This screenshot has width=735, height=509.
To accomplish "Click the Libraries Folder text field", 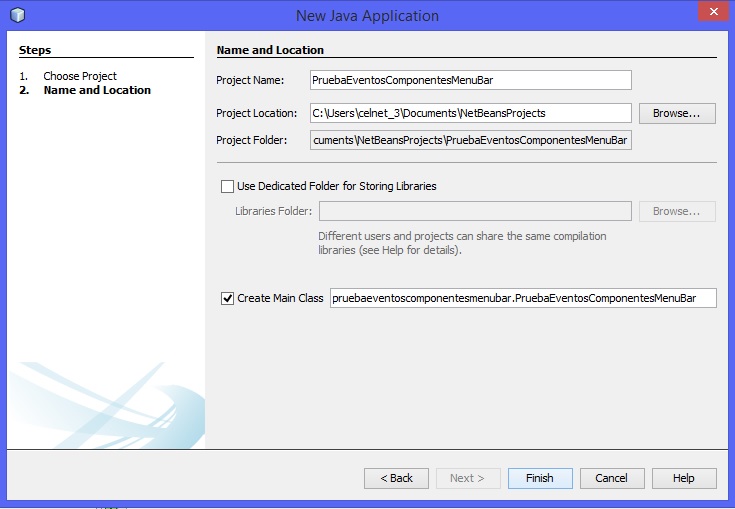I will click(474, 211).
